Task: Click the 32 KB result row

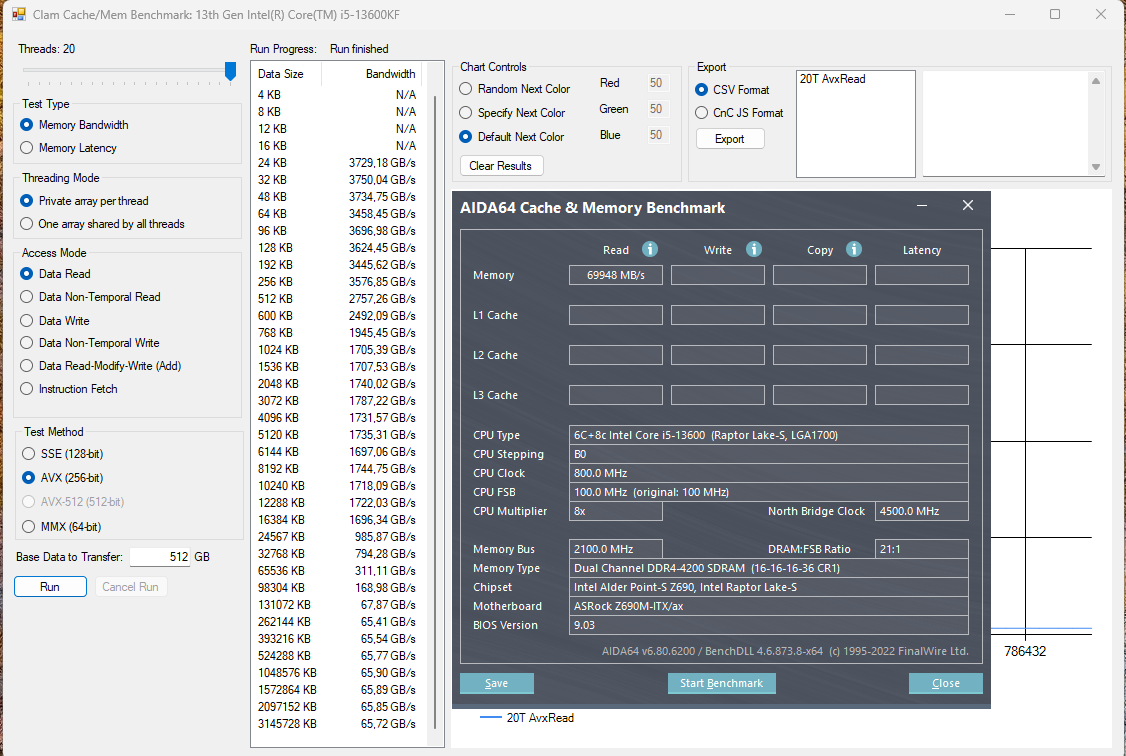Action: (x=337, y=179)
